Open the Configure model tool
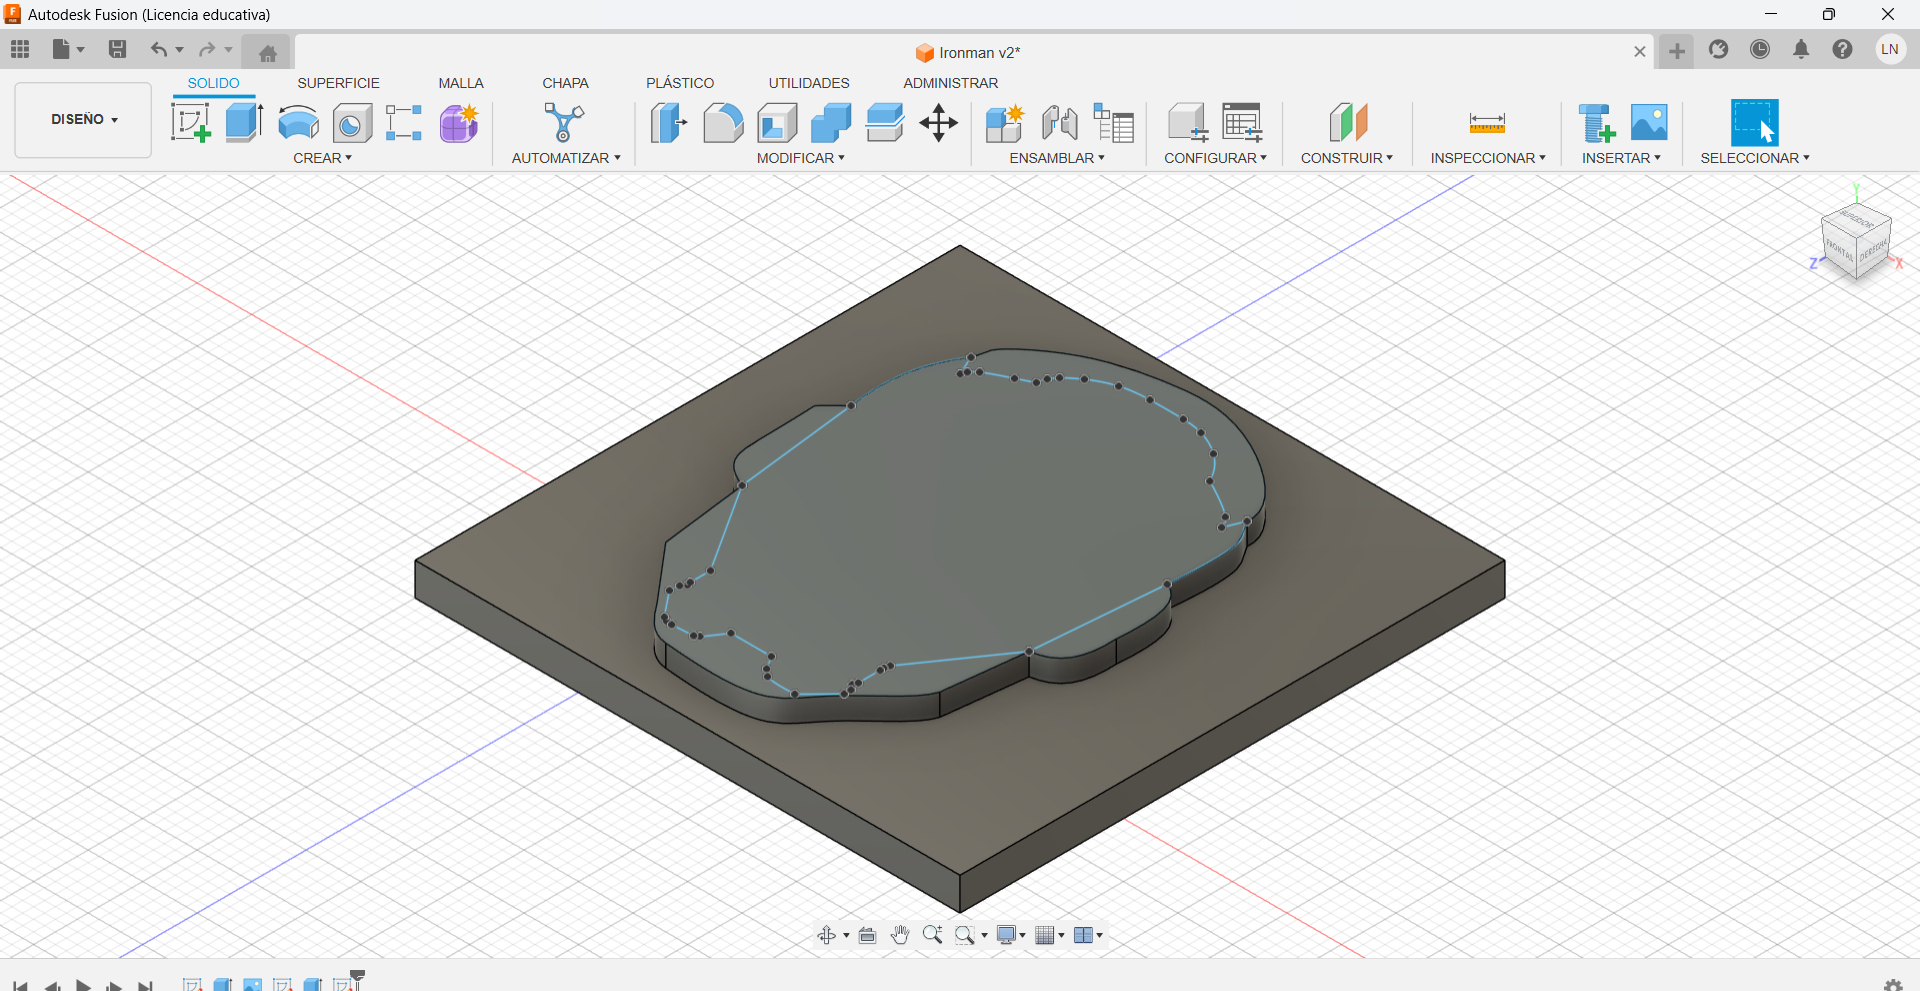Viewport: 1920px width, 991px height. tap(1188, 123)
